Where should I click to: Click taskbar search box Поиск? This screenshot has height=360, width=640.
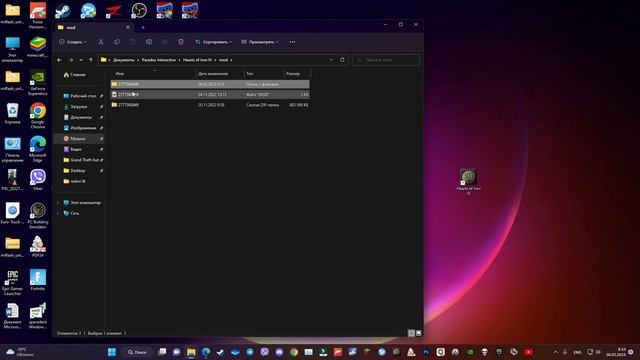pyautogui.click(x=138, y=352)
